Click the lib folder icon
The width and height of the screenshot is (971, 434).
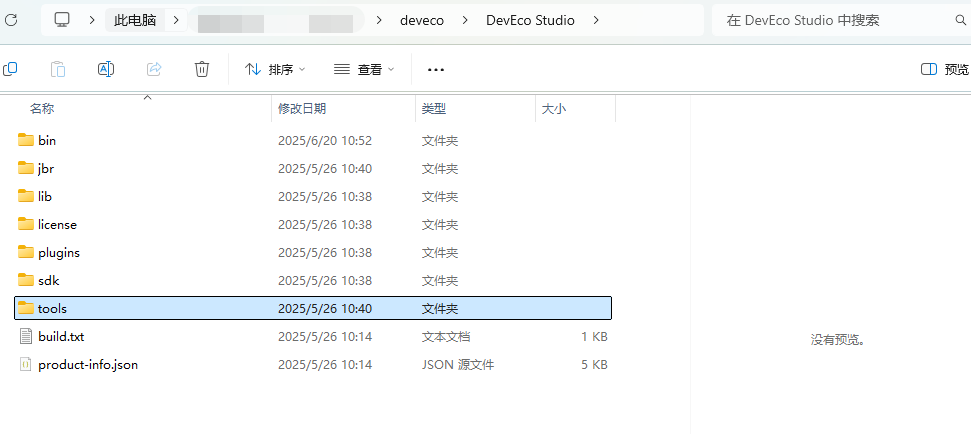pyautogui.click(x=25, y=196)
